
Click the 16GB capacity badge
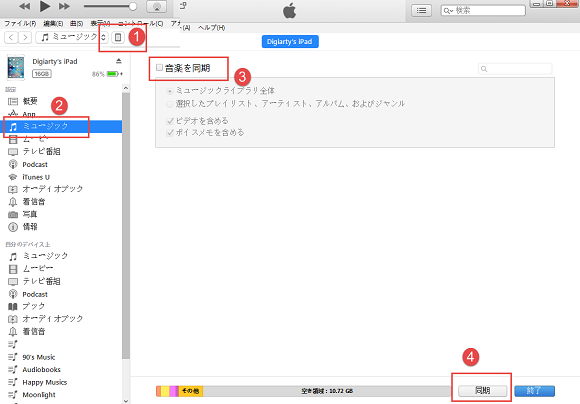tap(41, 74)
